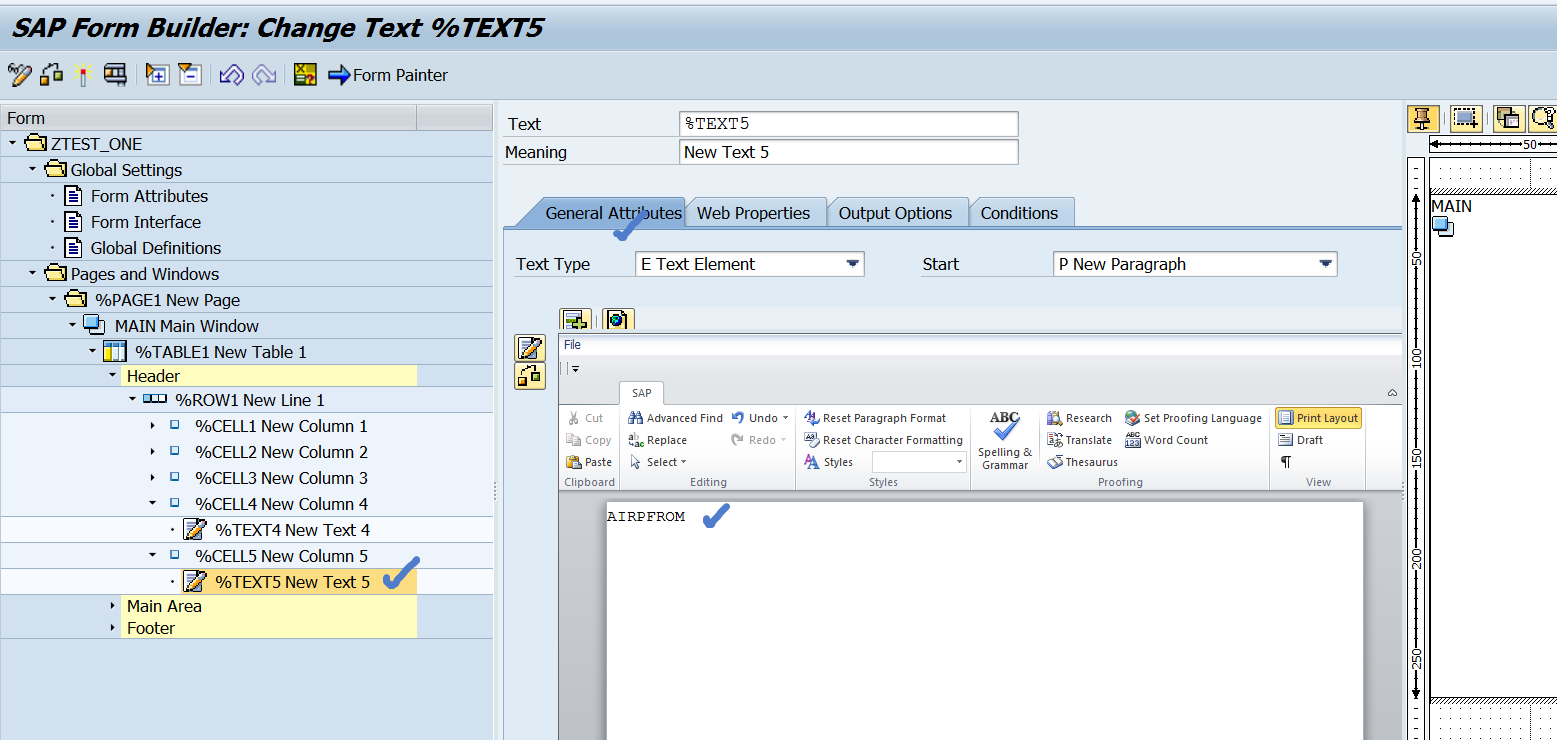The image size is (1557, 740).
Task: Select the Form Attributes tree node
Action: pyautogui.click(x=149, y=196)
